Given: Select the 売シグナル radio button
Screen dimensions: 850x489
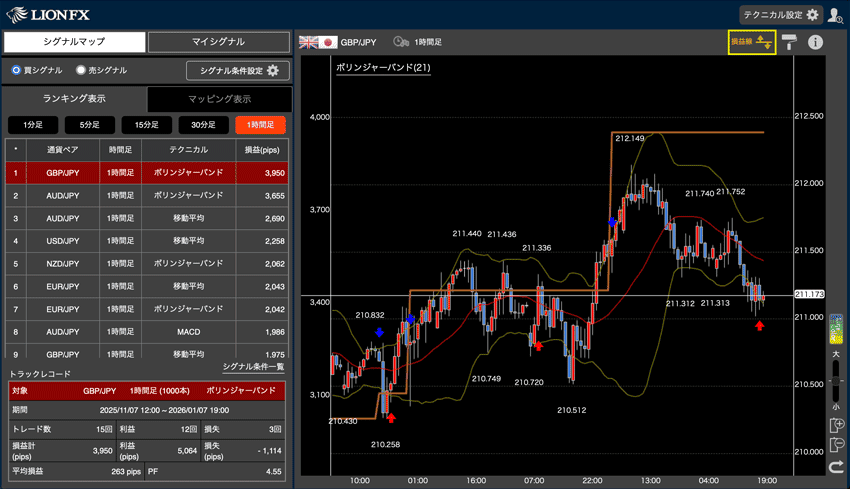Looking at the screenshot, I should pyautogui.click(x=82, y=70).
